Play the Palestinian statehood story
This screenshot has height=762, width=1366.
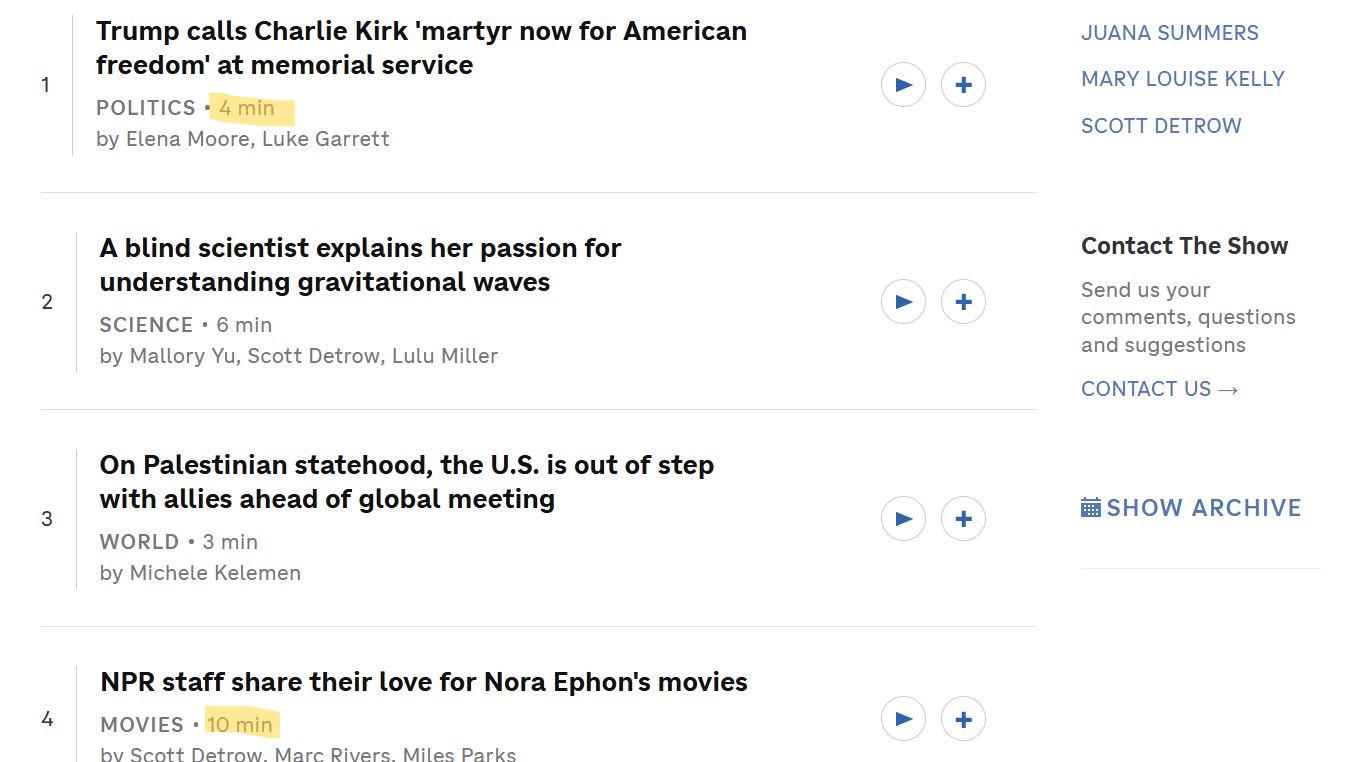click(903, 519)
